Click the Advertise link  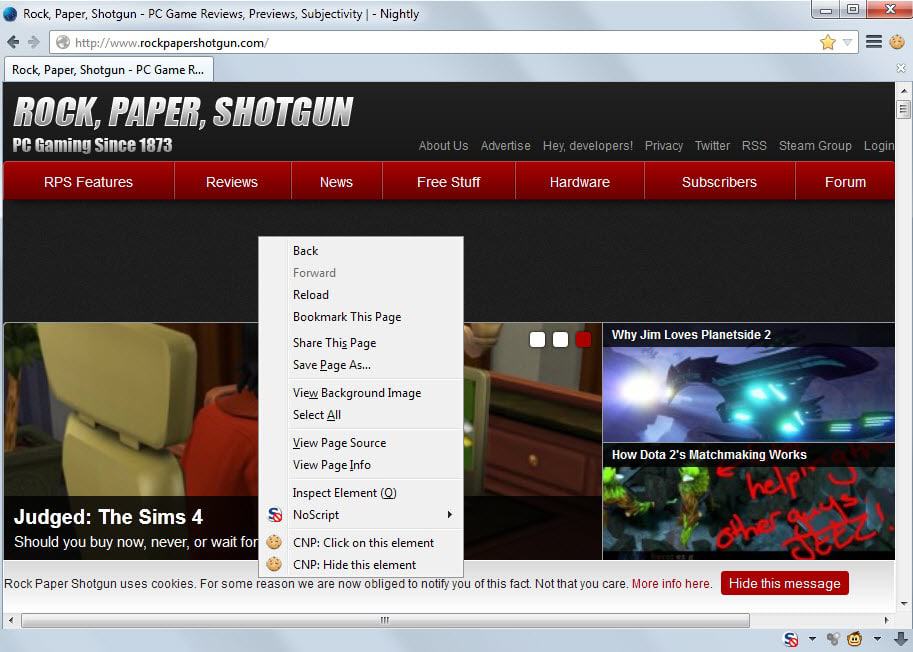pos(505,146)
